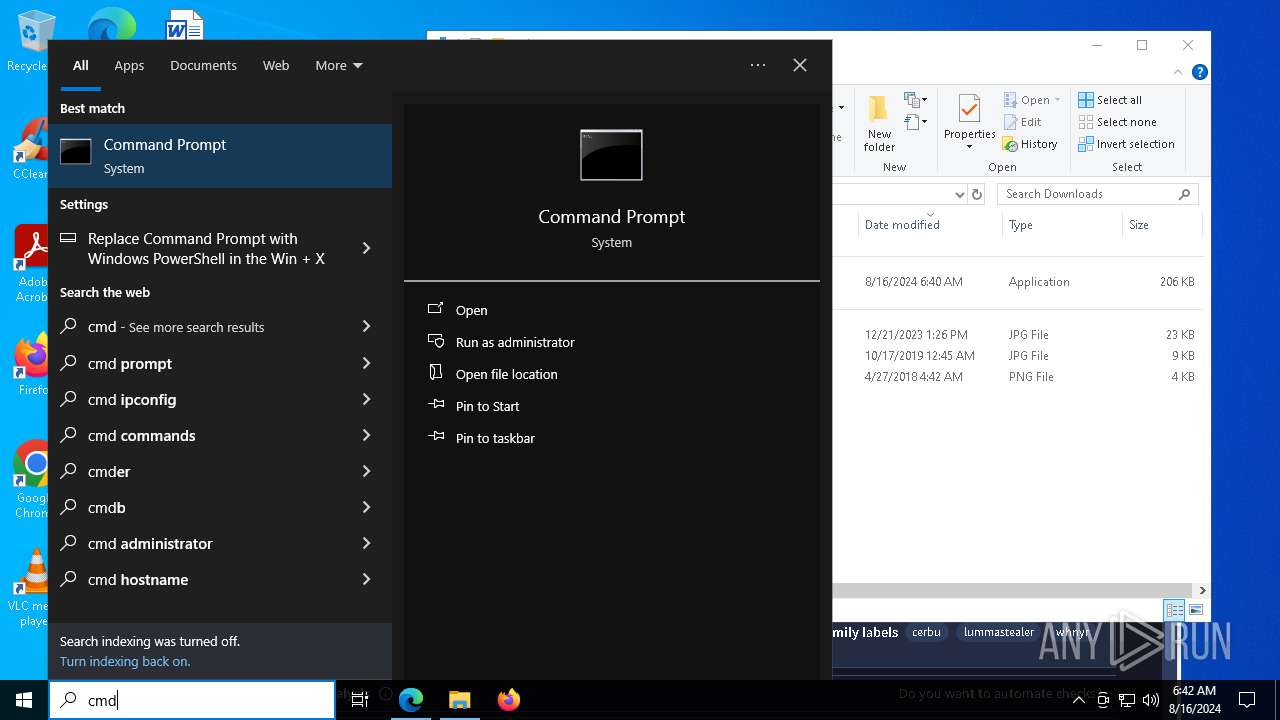
Task: Expand 'cmd - See more search results' arrow
Action: pos(366,327)
